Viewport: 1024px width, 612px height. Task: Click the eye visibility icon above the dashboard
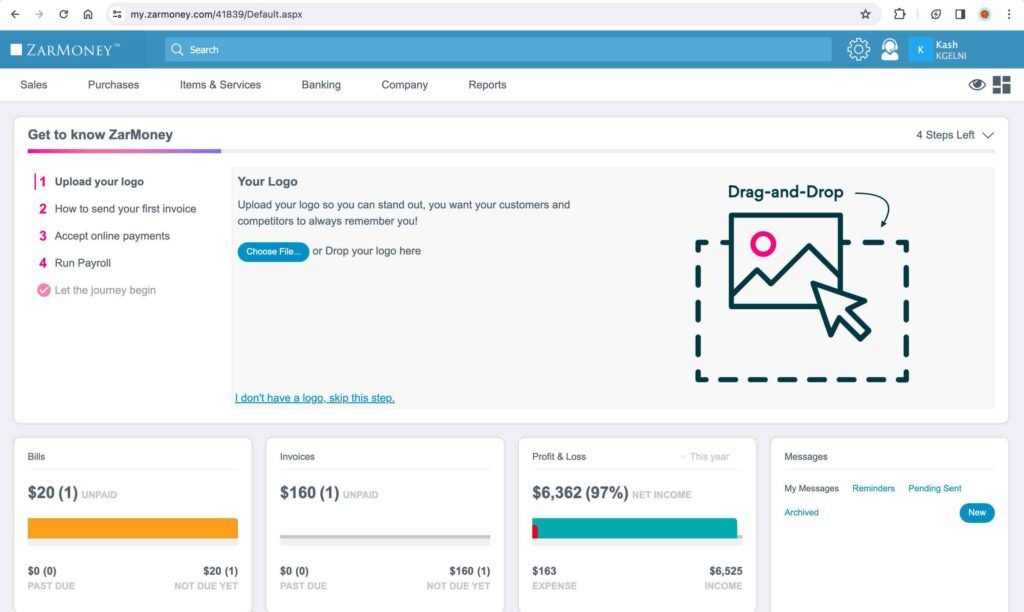pyautogui.click(x=977, y=85)
